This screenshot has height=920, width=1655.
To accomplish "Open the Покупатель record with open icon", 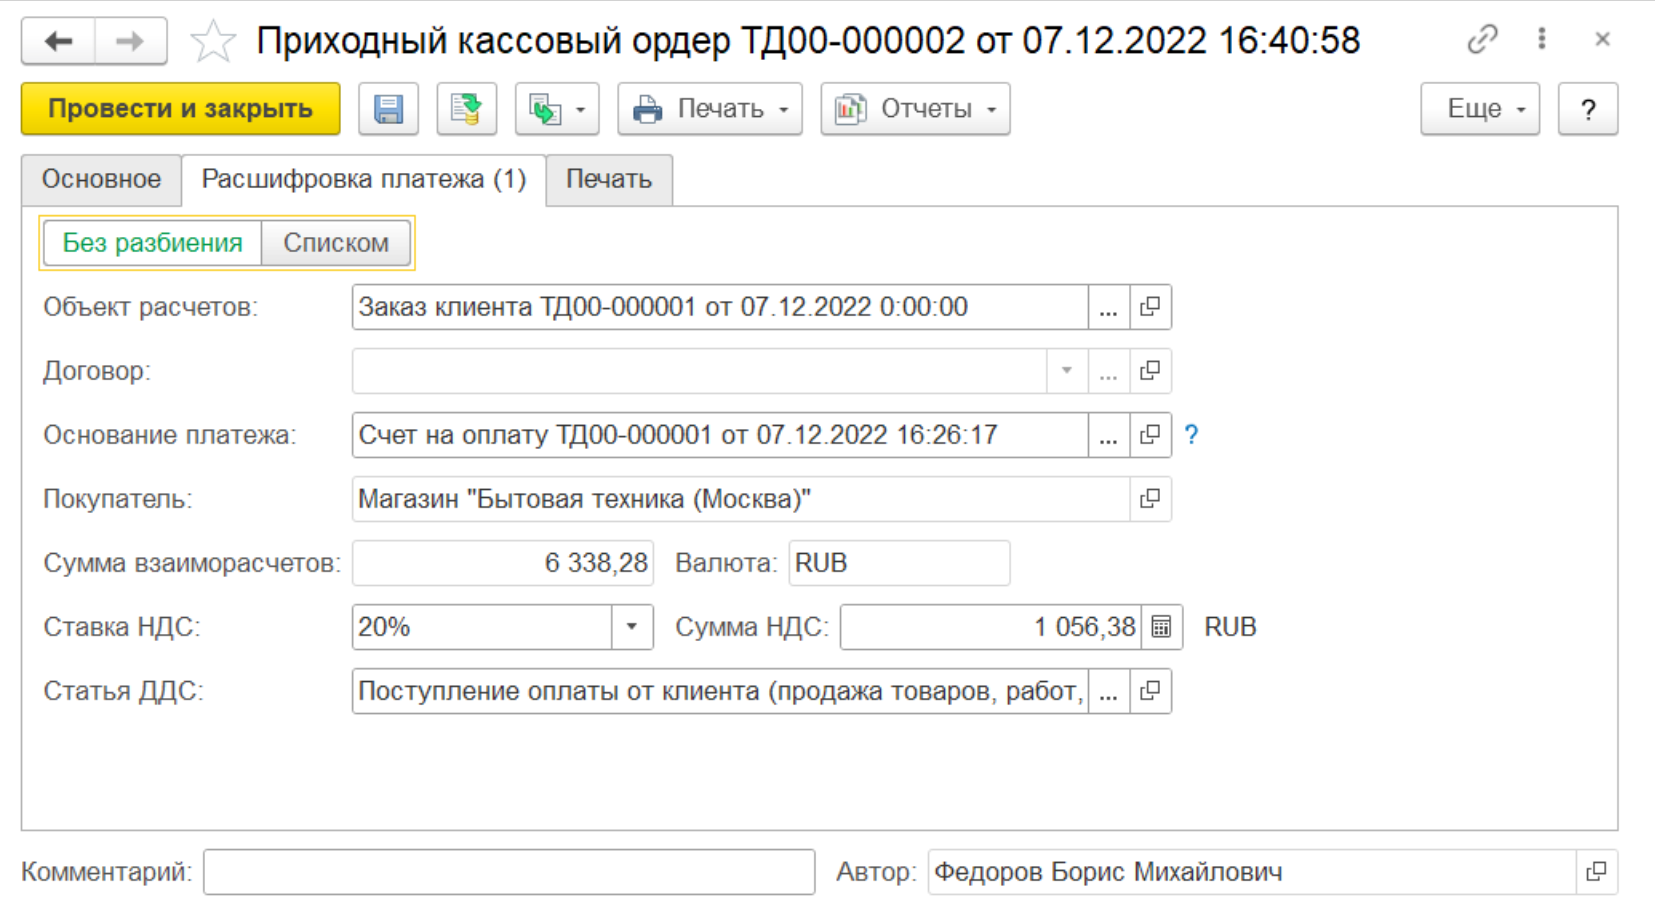I will point(1150,499).
